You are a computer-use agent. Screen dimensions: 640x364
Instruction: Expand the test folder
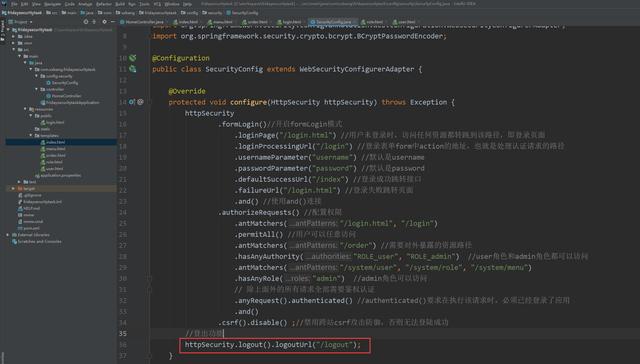coord(20,182)
